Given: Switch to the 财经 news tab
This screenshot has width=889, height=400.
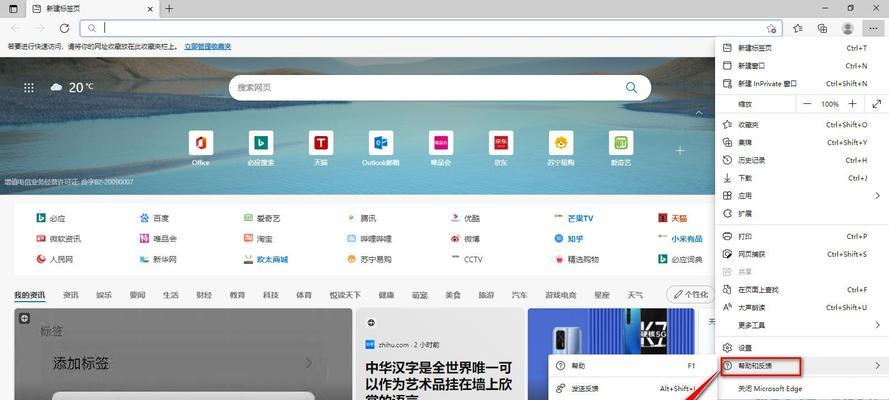Looking at the screenshot, I should [204, 295].
